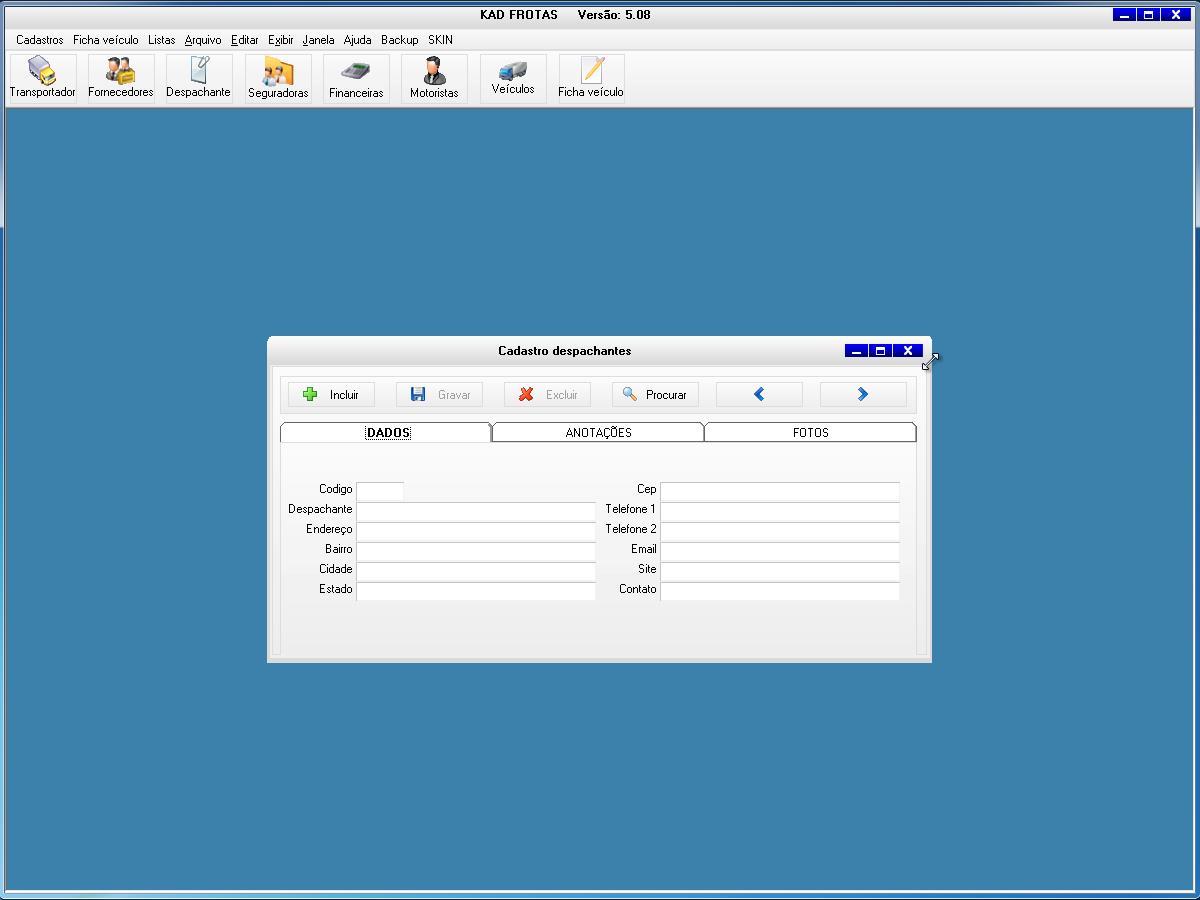The height and width of the screenshot is (900, 1200).
Task: Switch to the DADOS tab
Action: point(387,433)
